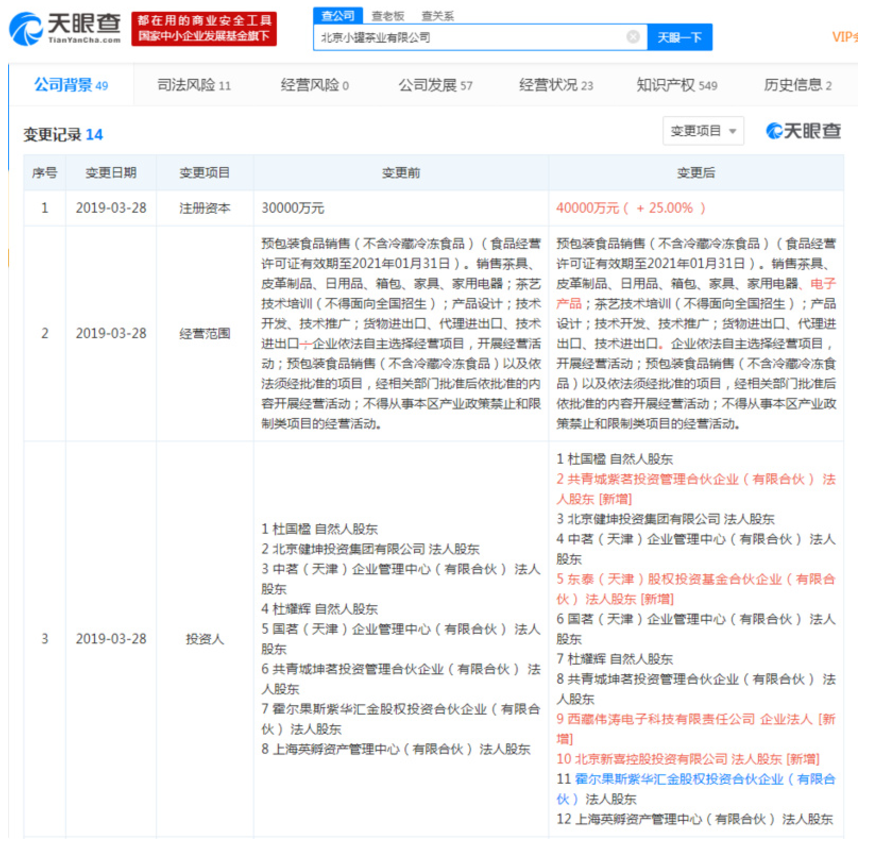Switch to the 查关系 search tab

(x=436, y=15)
